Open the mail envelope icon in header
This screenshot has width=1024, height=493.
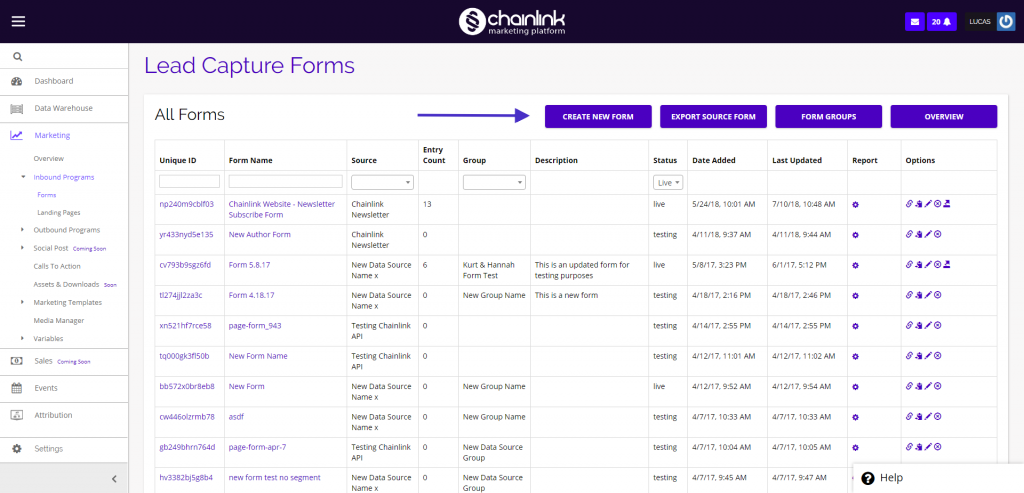(914, 22)
